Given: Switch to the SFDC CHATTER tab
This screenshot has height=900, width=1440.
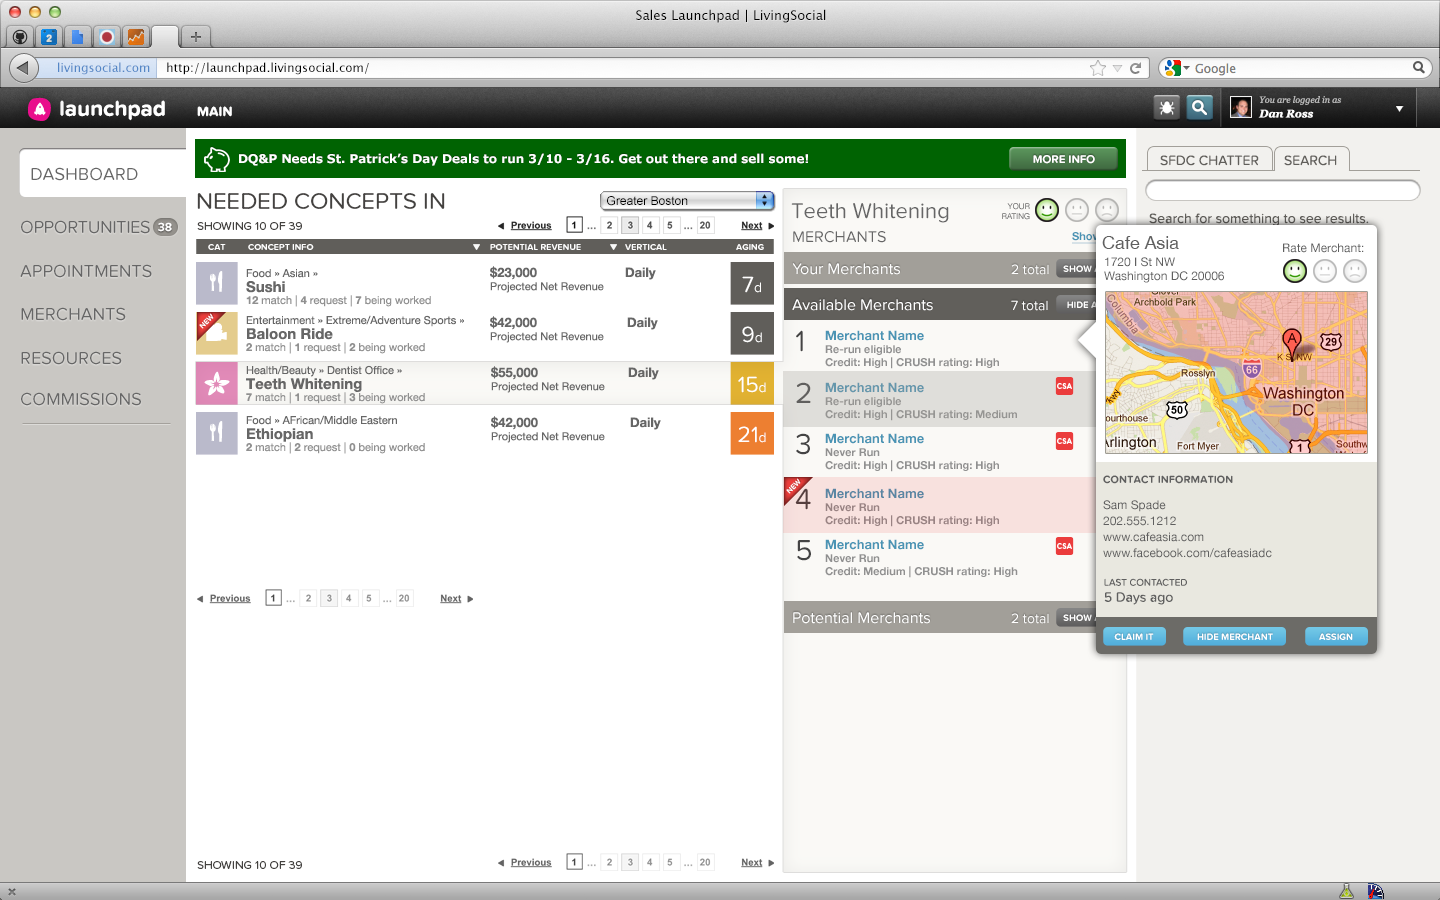Looking at the screenshot, I should coord(1209,160).
